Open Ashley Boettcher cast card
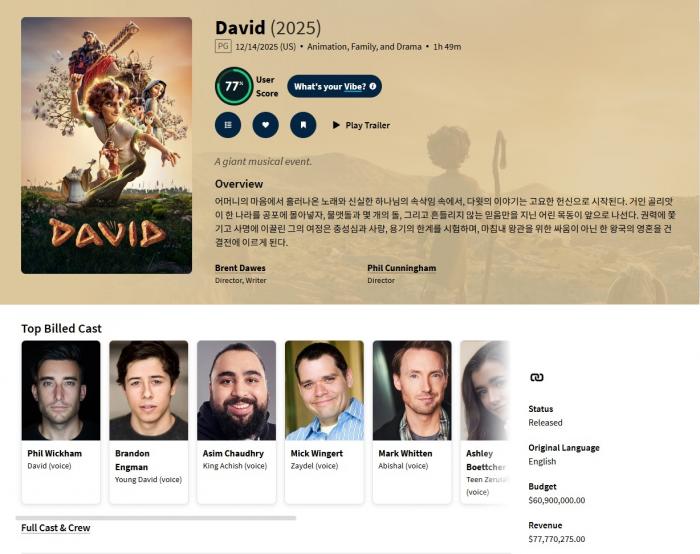Image resolution: width=700 pixels, height=554 pixels. click(485, 422)
